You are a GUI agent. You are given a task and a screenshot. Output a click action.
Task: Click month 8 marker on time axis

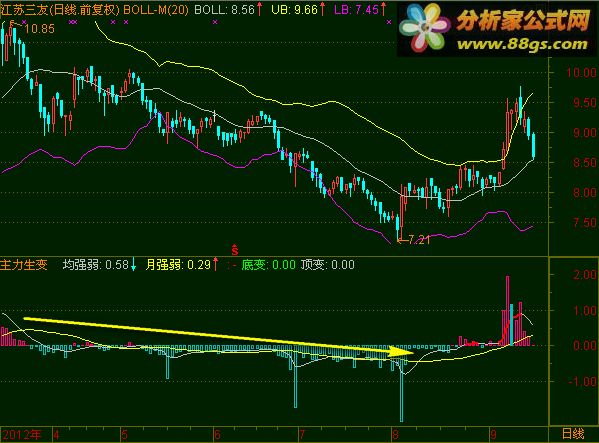click(x=395, y=435)
